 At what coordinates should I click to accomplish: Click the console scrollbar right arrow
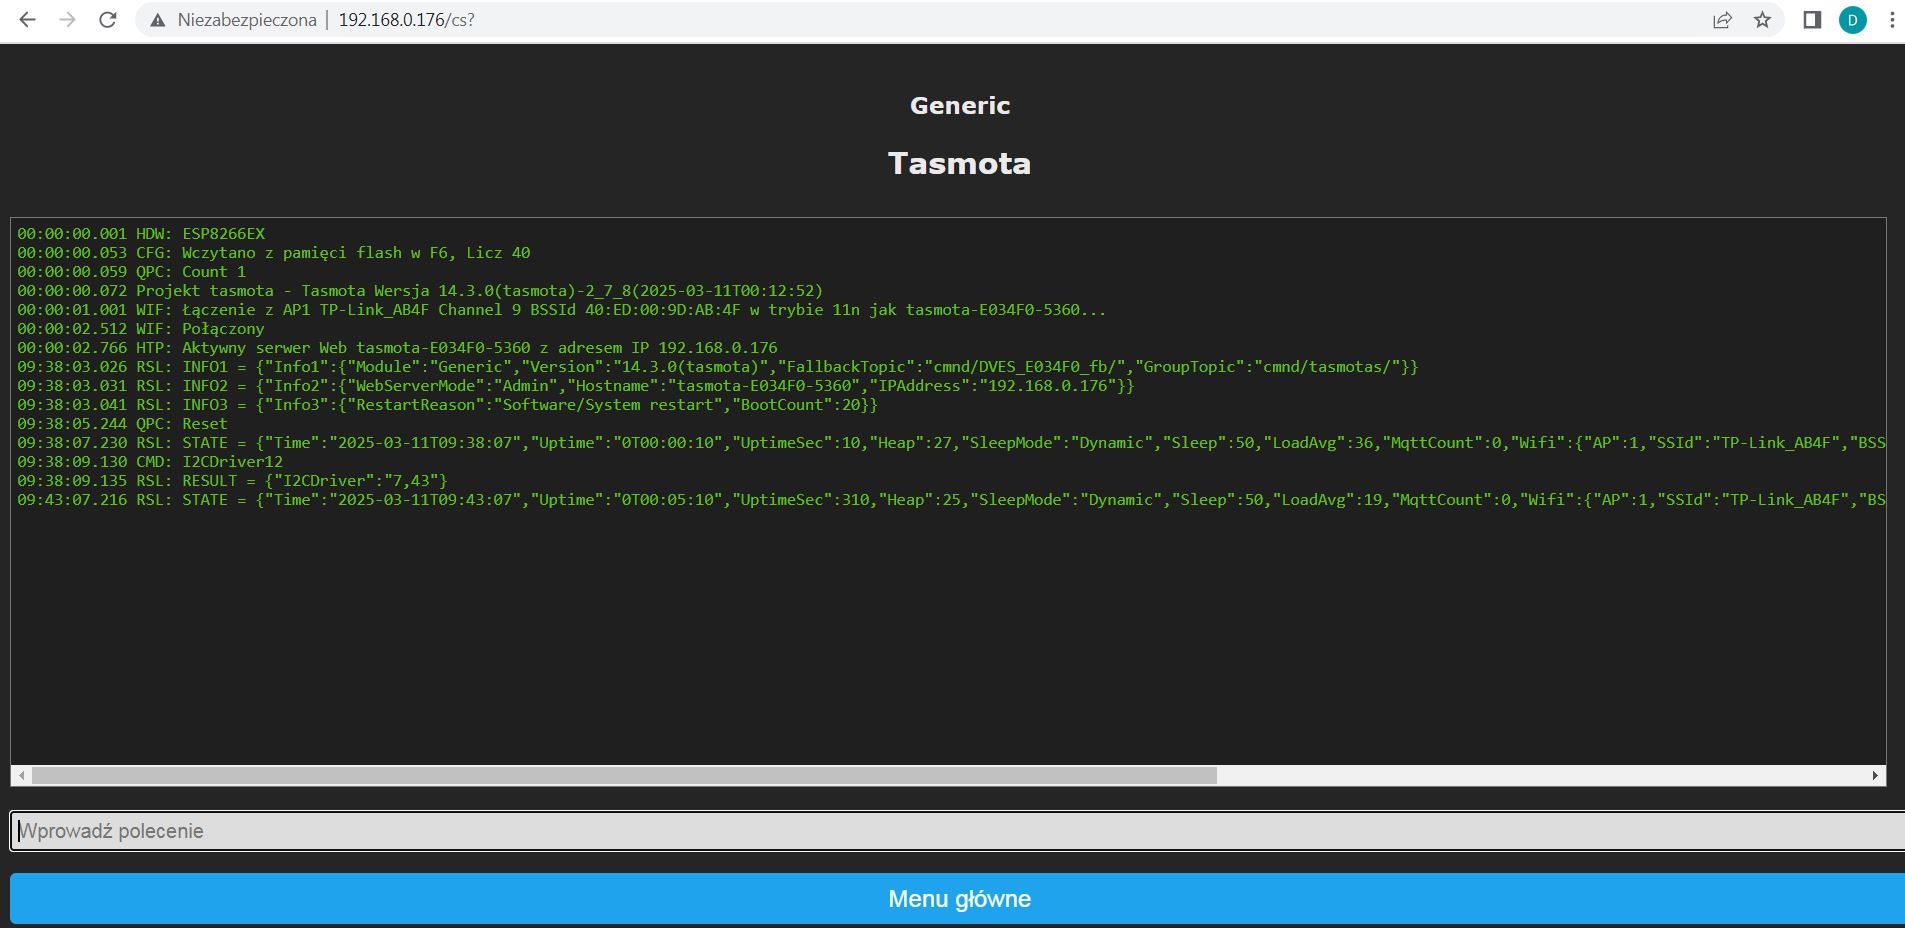point(1875,775)
